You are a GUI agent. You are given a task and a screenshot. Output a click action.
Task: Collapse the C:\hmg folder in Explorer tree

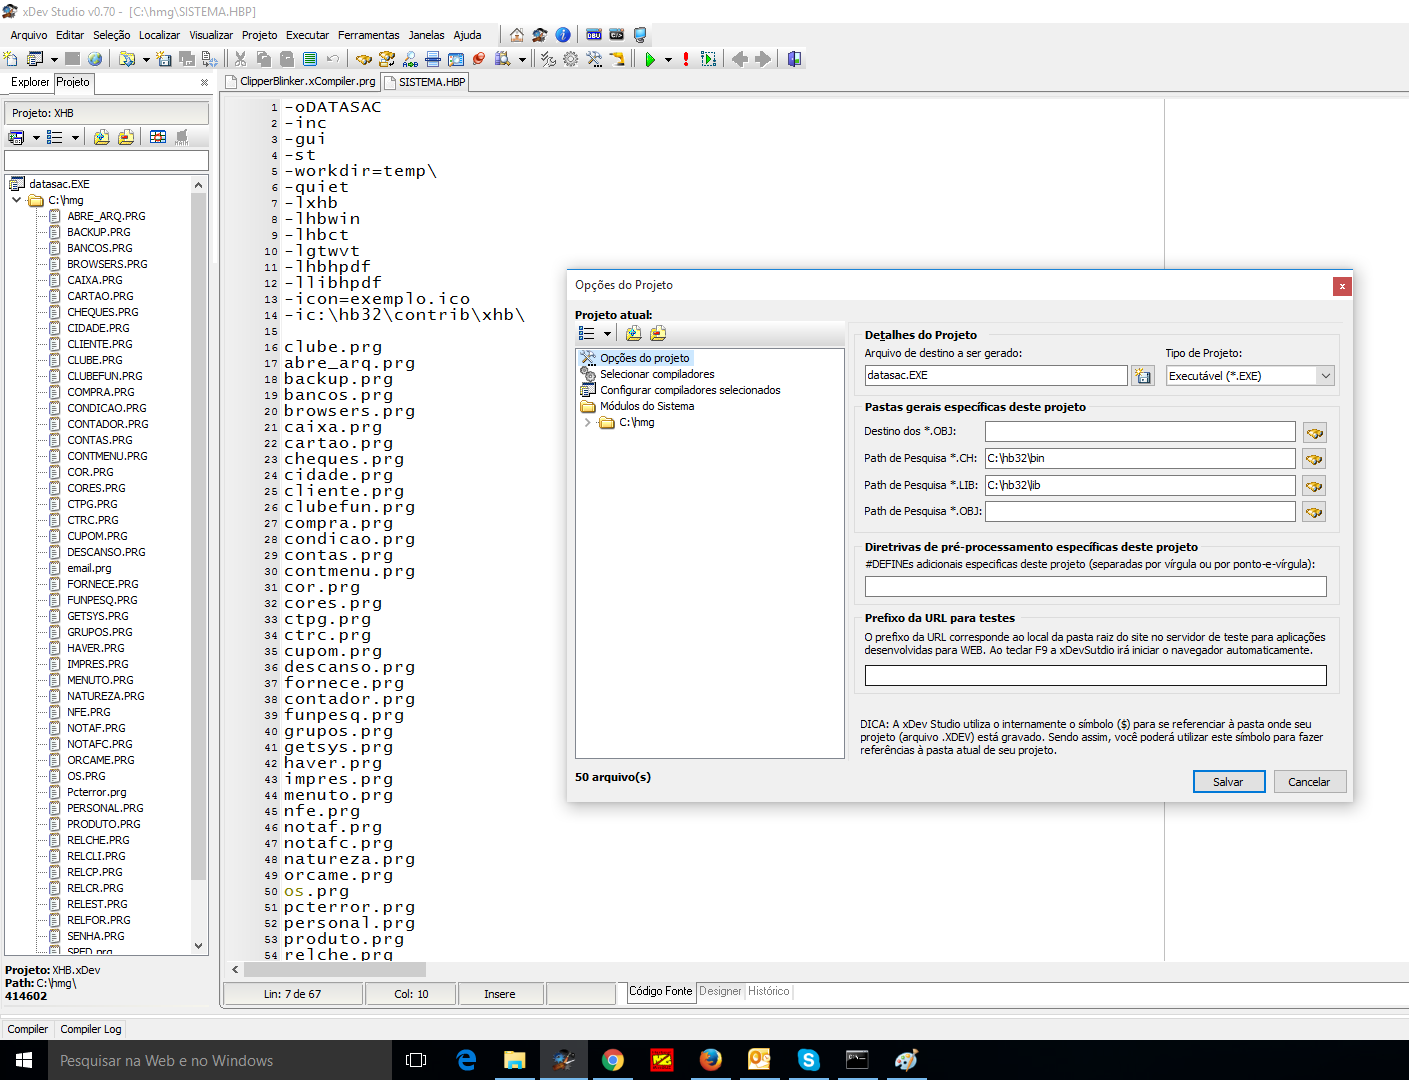tap(17, 200)
